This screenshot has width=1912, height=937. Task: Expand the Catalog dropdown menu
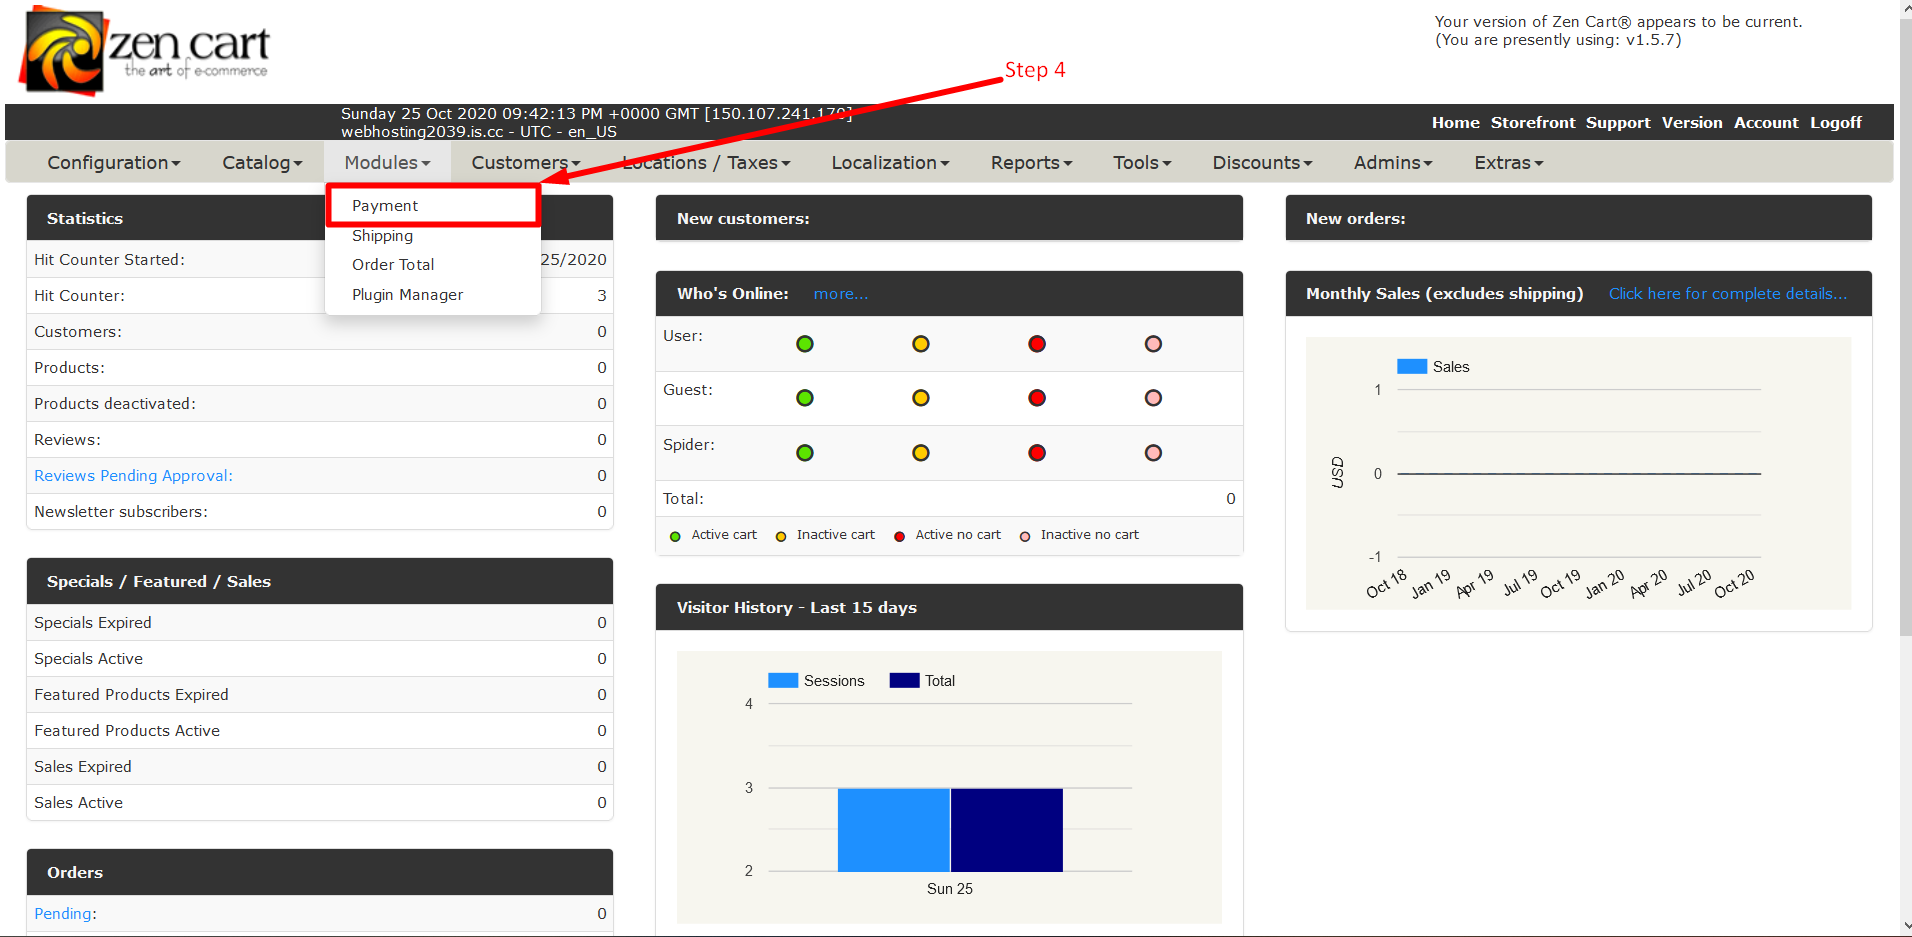262,163
